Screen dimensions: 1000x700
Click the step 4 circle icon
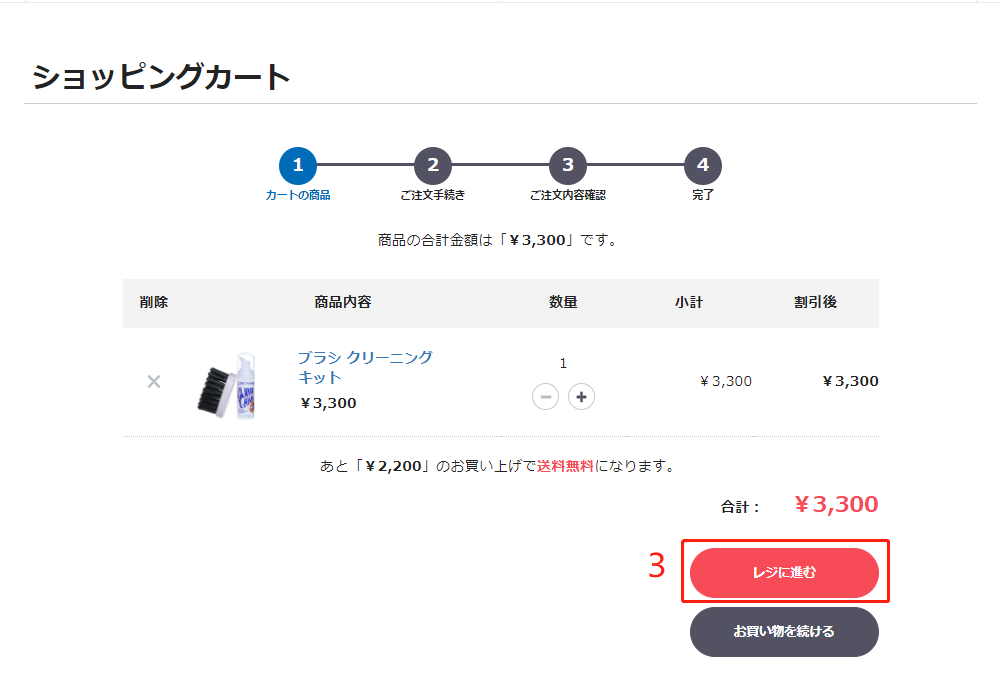703,166
